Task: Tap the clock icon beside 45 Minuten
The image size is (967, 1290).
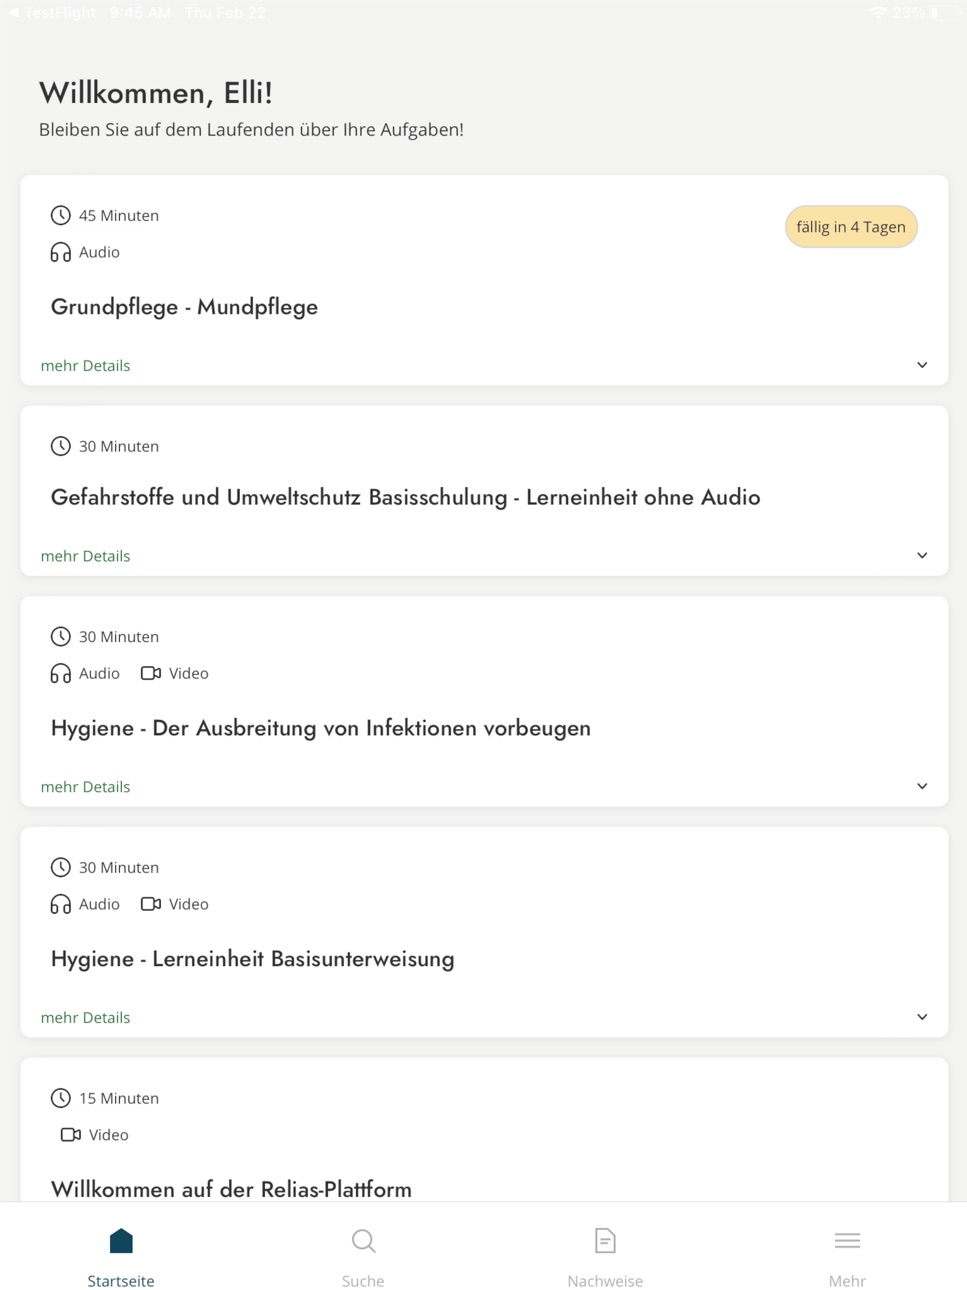Action: (61, 215)
